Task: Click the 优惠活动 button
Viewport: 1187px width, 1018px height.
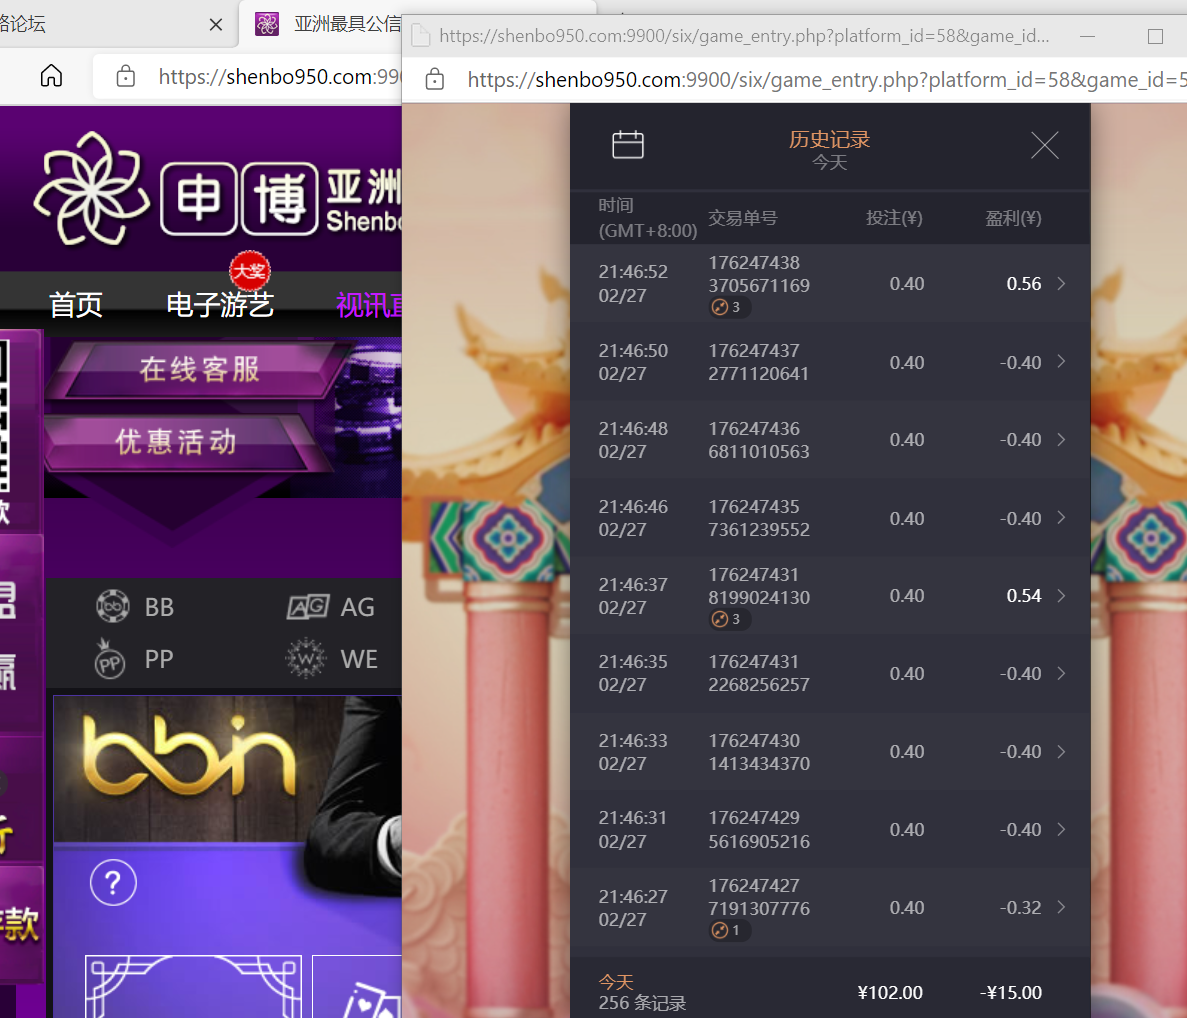Action: [x=177, y=441]
